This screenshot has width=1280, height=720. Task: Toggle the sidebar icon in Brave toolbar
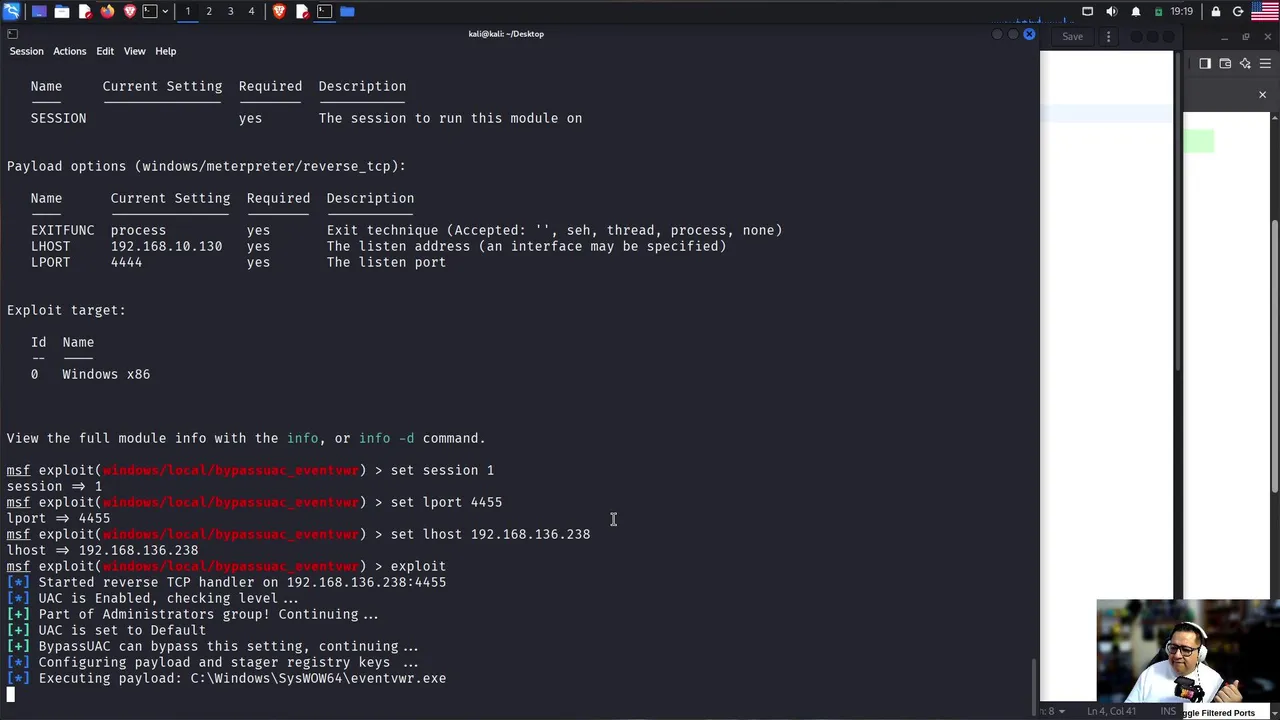[x=1205, y=63]
